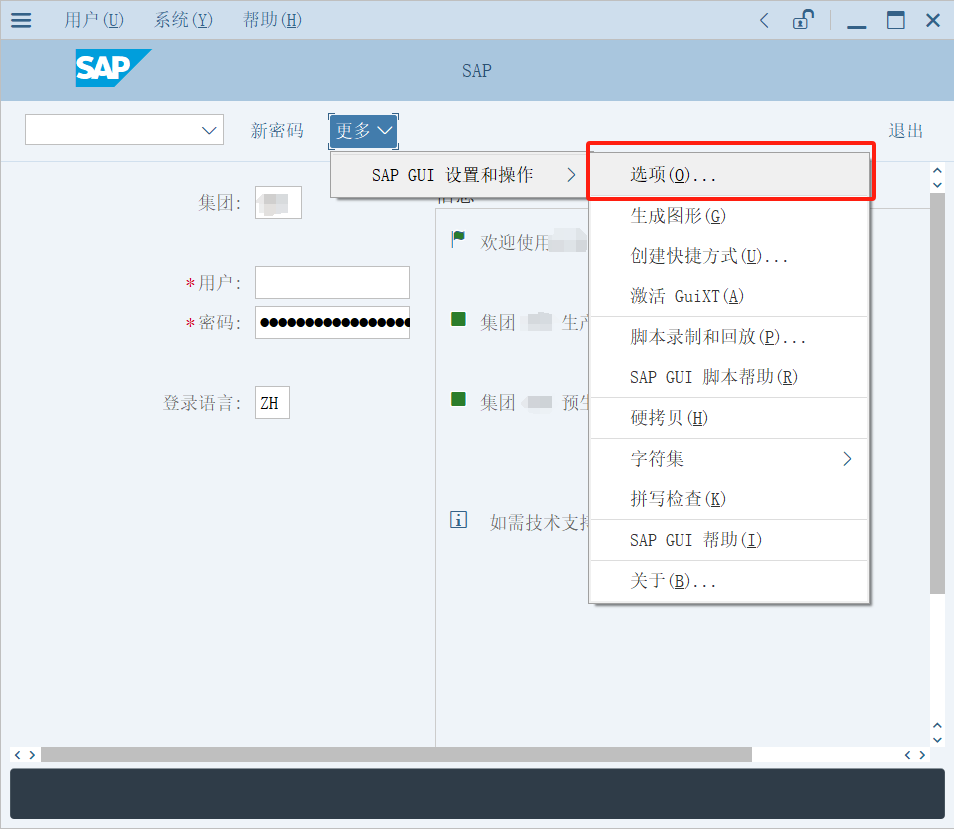Collapse the 更多 dropdown button

coord(363,131)
